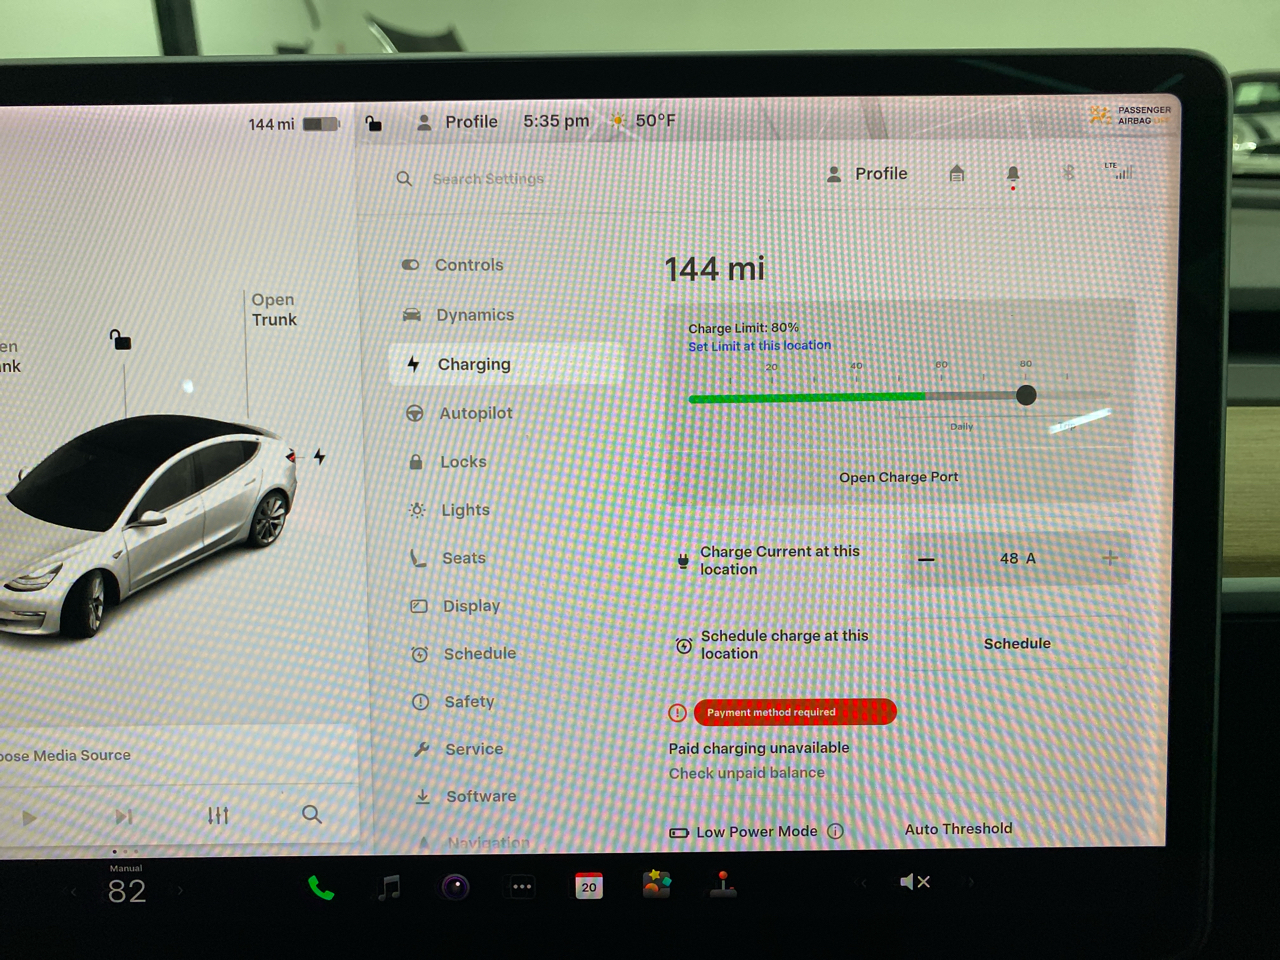Open the Charging settings section
The height and width of the screenshot is (960, 1280).
pyautogui.click(x=474, y=364)
